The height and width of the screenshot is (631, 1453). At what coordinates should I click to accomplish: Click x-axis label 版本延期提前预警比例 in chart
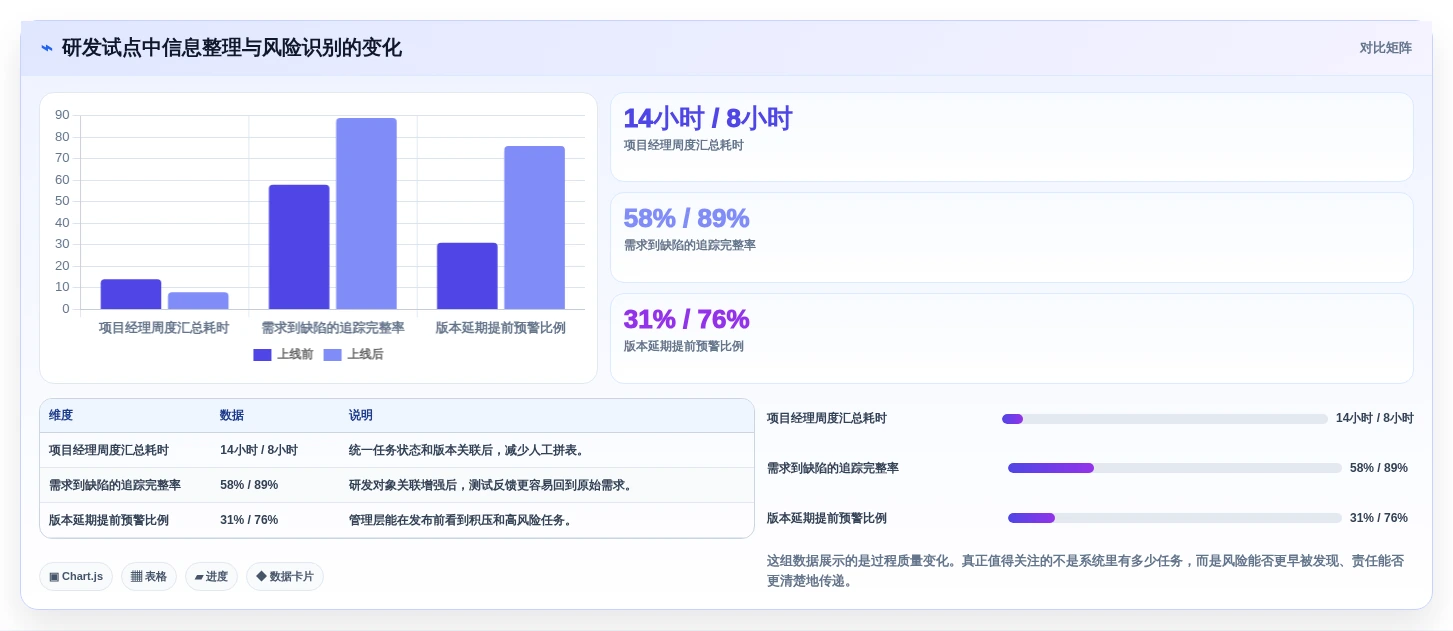(x=501, y=328)
